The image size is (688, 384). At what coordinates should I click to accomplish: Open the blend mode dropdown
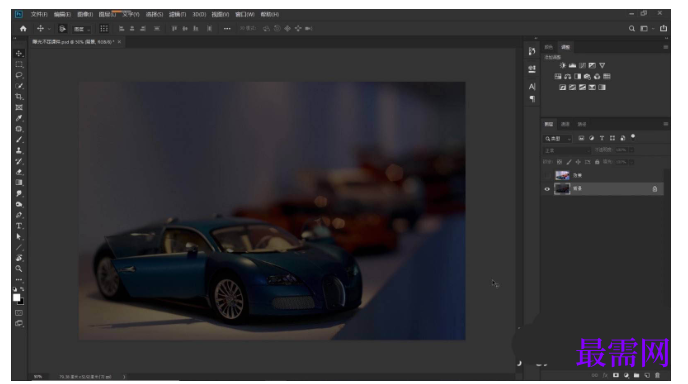pos(567,151)
